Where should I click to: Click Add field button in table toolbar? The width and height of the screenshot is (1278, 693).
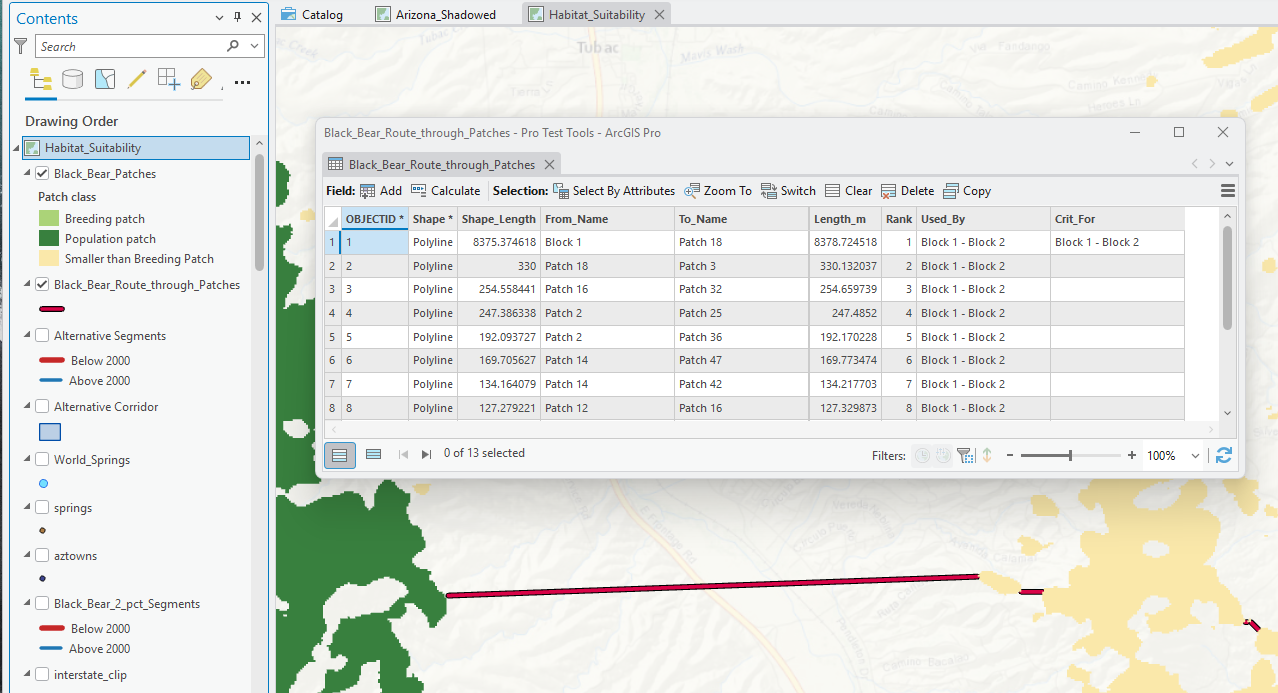[381, 191]
